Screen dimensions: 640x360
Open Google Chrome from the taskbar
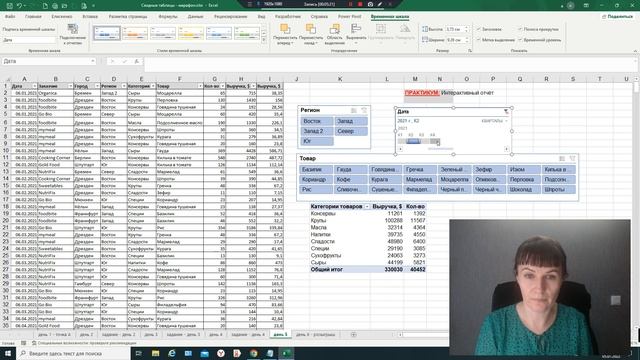(x=254, y=353)
